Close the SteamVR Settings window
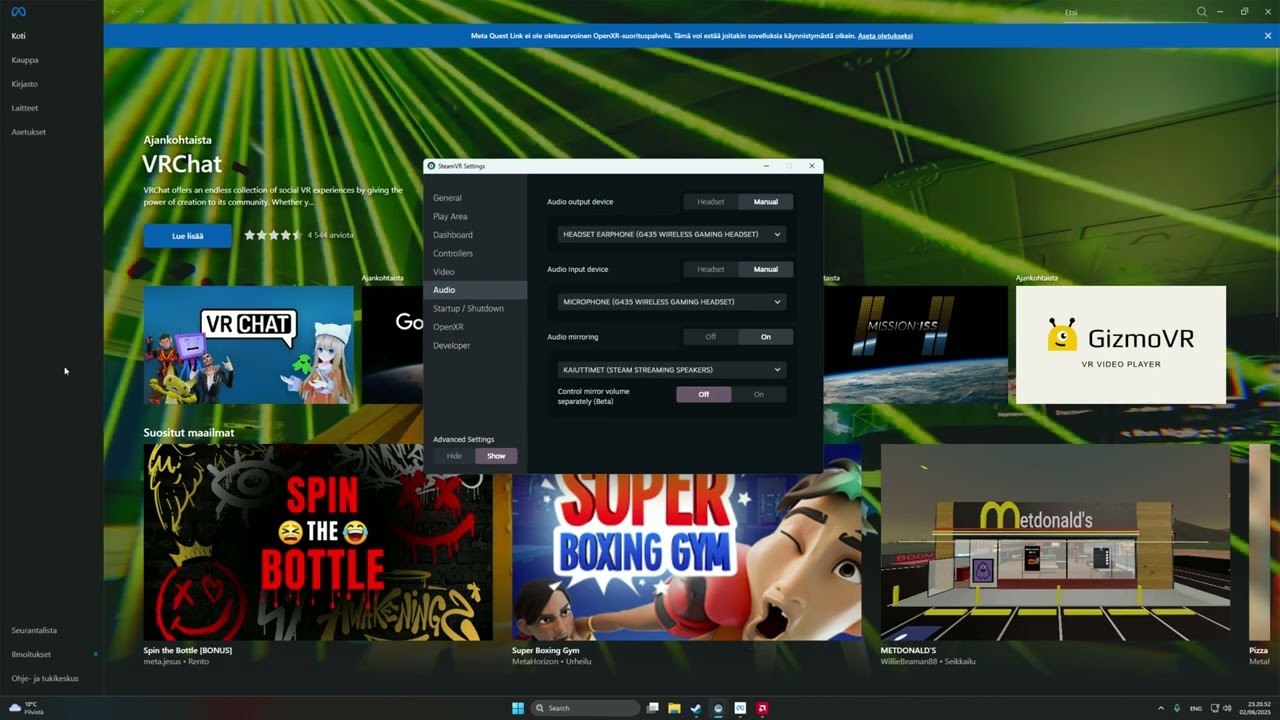 (812, 166)
